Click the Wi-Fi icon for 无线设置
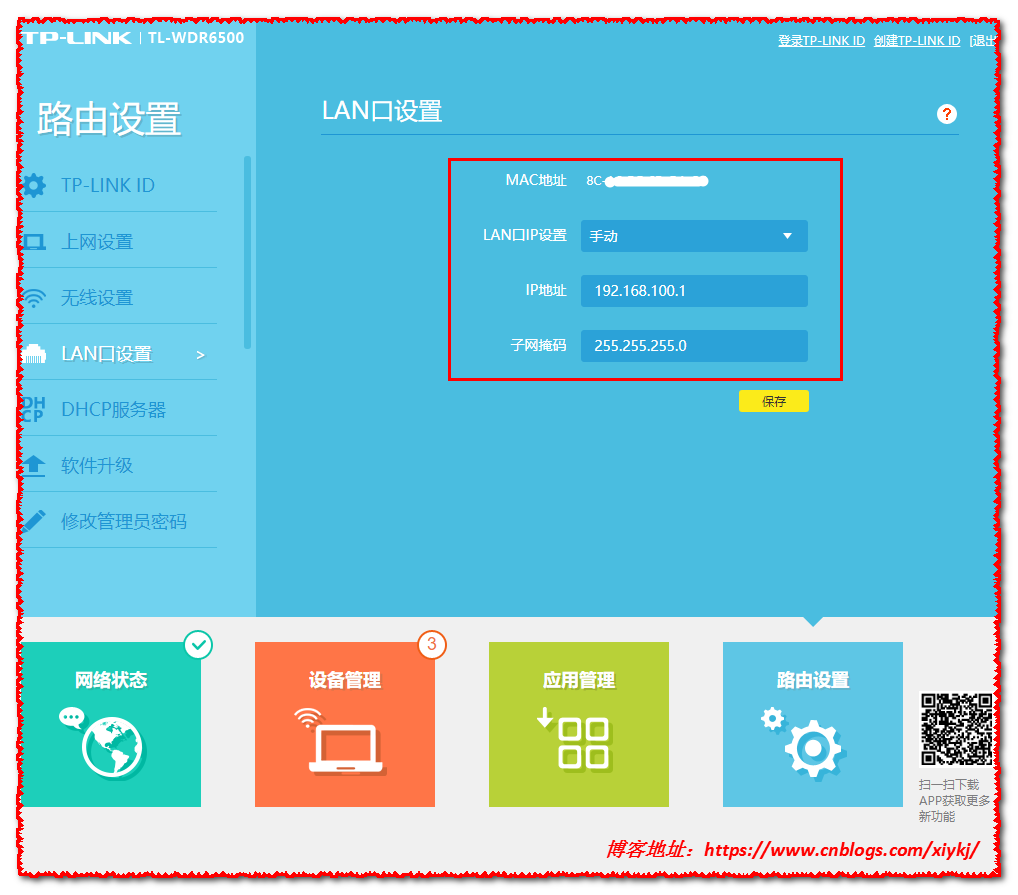 click(x=34, y=298)
